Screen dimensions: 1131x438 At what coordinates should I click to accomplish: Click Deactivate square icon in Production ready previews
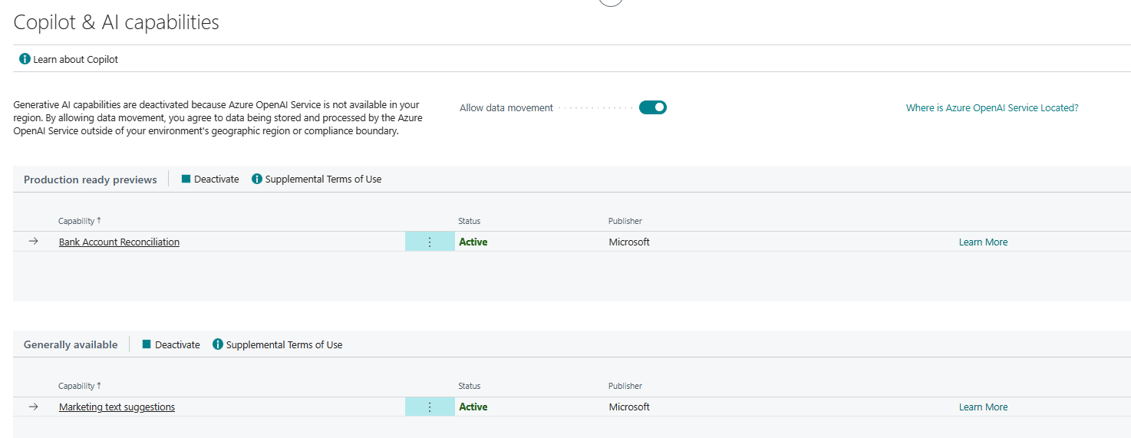coord(186,179)
